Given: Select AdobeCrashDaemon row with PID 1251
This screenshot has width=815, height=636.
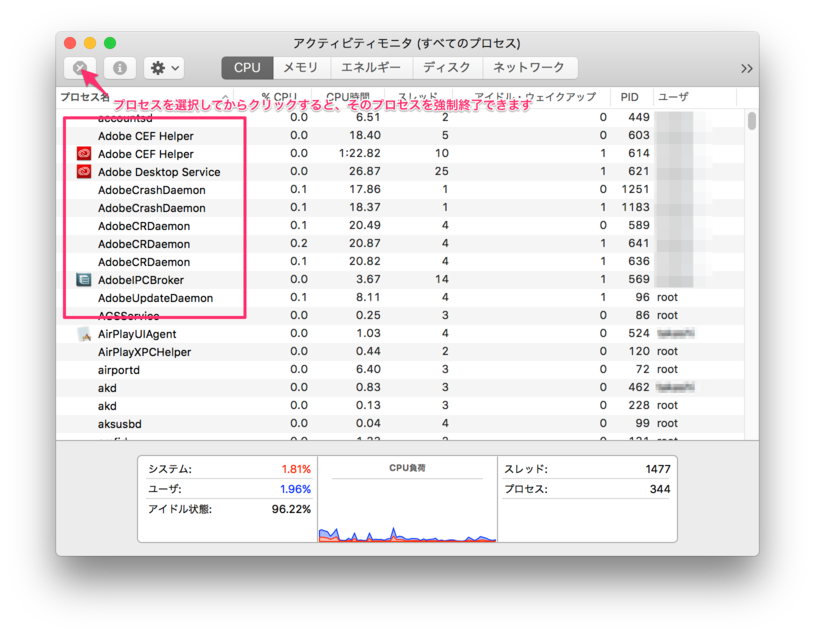Looking at the screenshot, I should [400, 190].
